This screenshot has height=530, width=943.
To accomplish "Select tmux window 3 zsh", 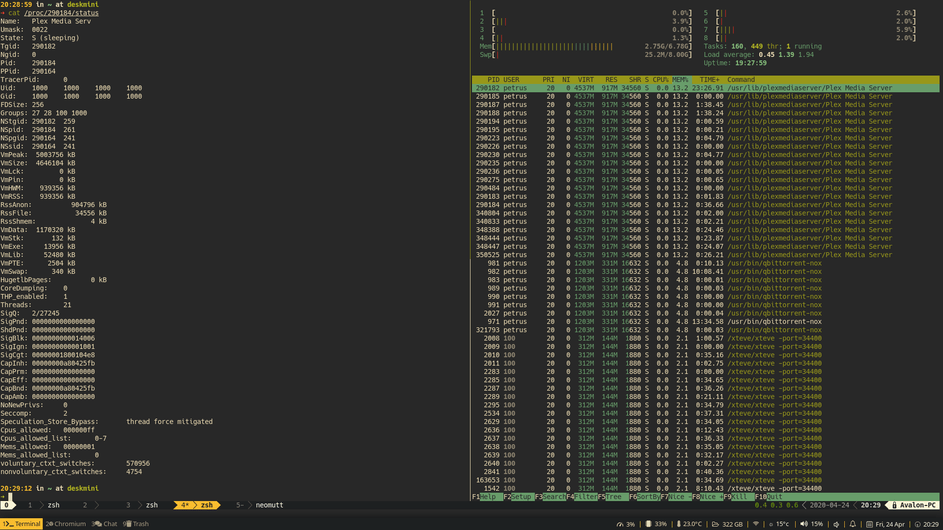I will click(143, 505).
